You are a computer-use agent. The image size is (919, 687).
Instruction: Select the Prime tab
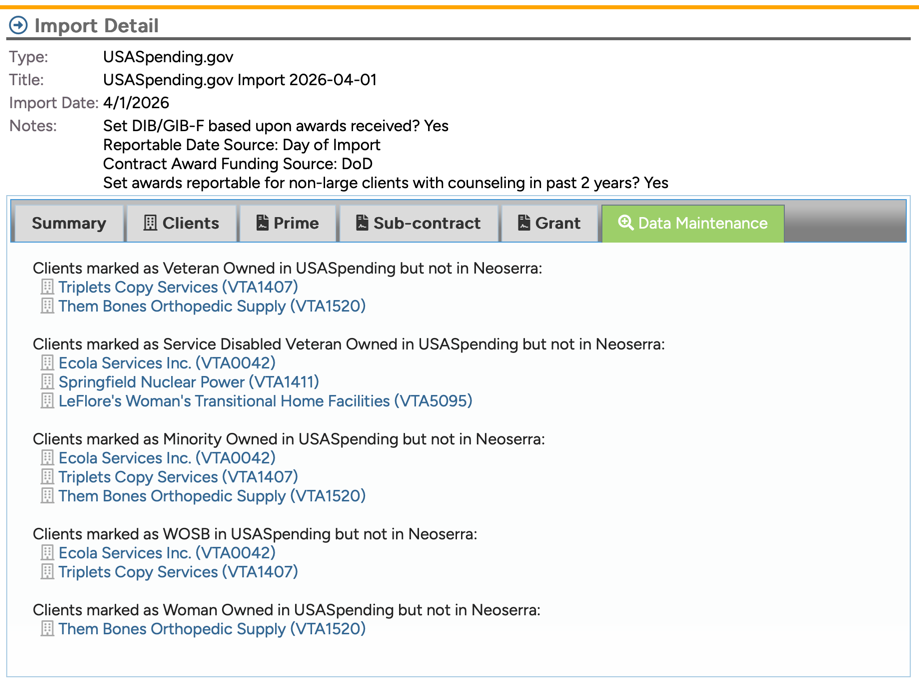[x=287, y=223]
